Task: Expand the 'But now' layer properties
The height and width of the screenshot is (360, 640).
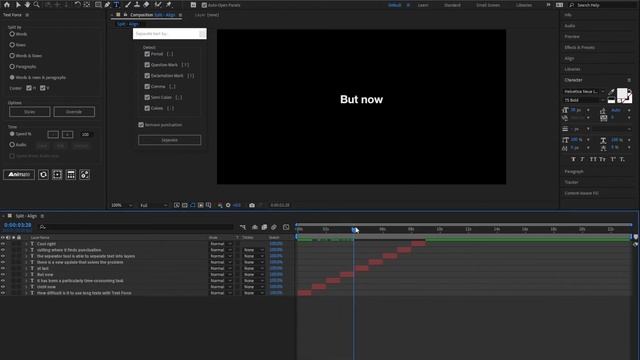Action: click(x=27, y=274)
